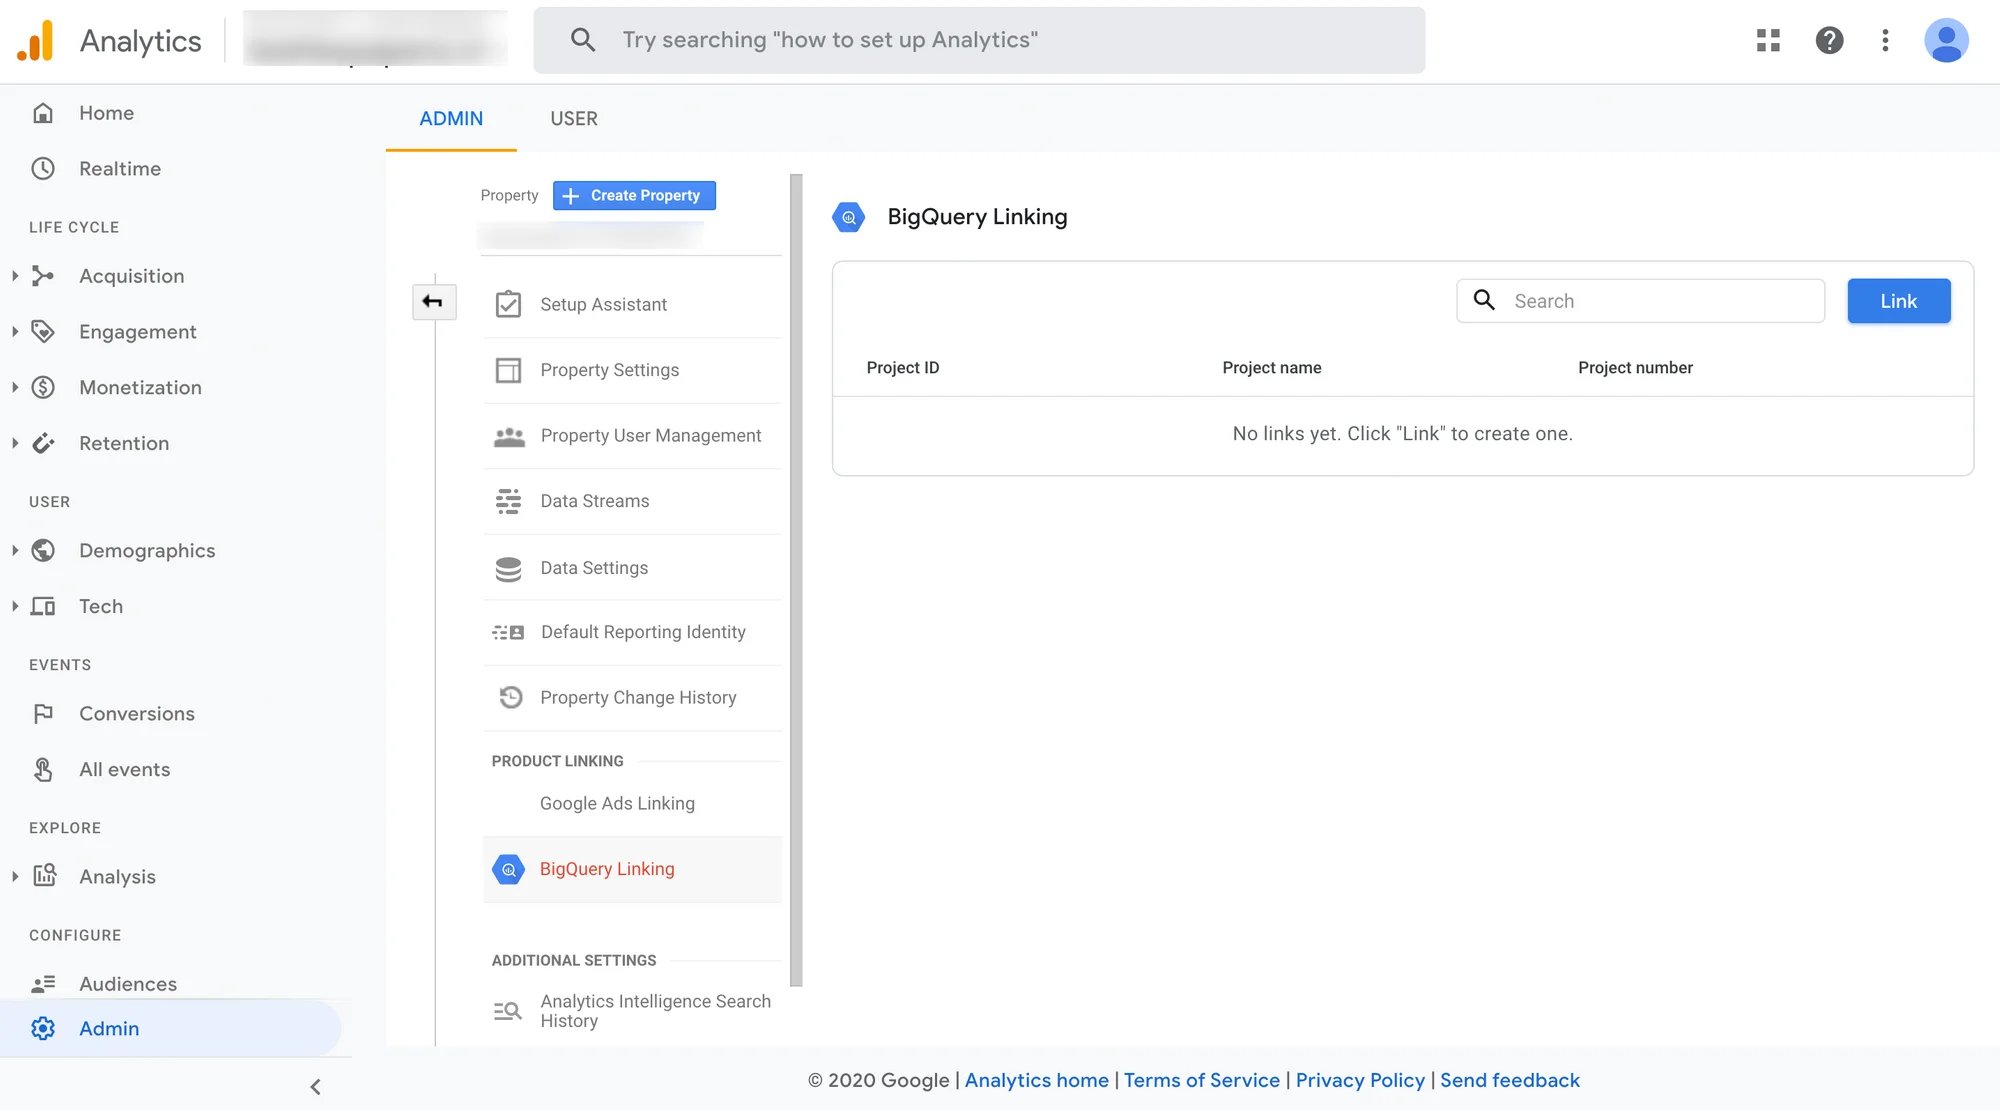Select the Home icon in the sidebar
The width and height of the screenshot is (2000, 1110).
coord(42,112)
